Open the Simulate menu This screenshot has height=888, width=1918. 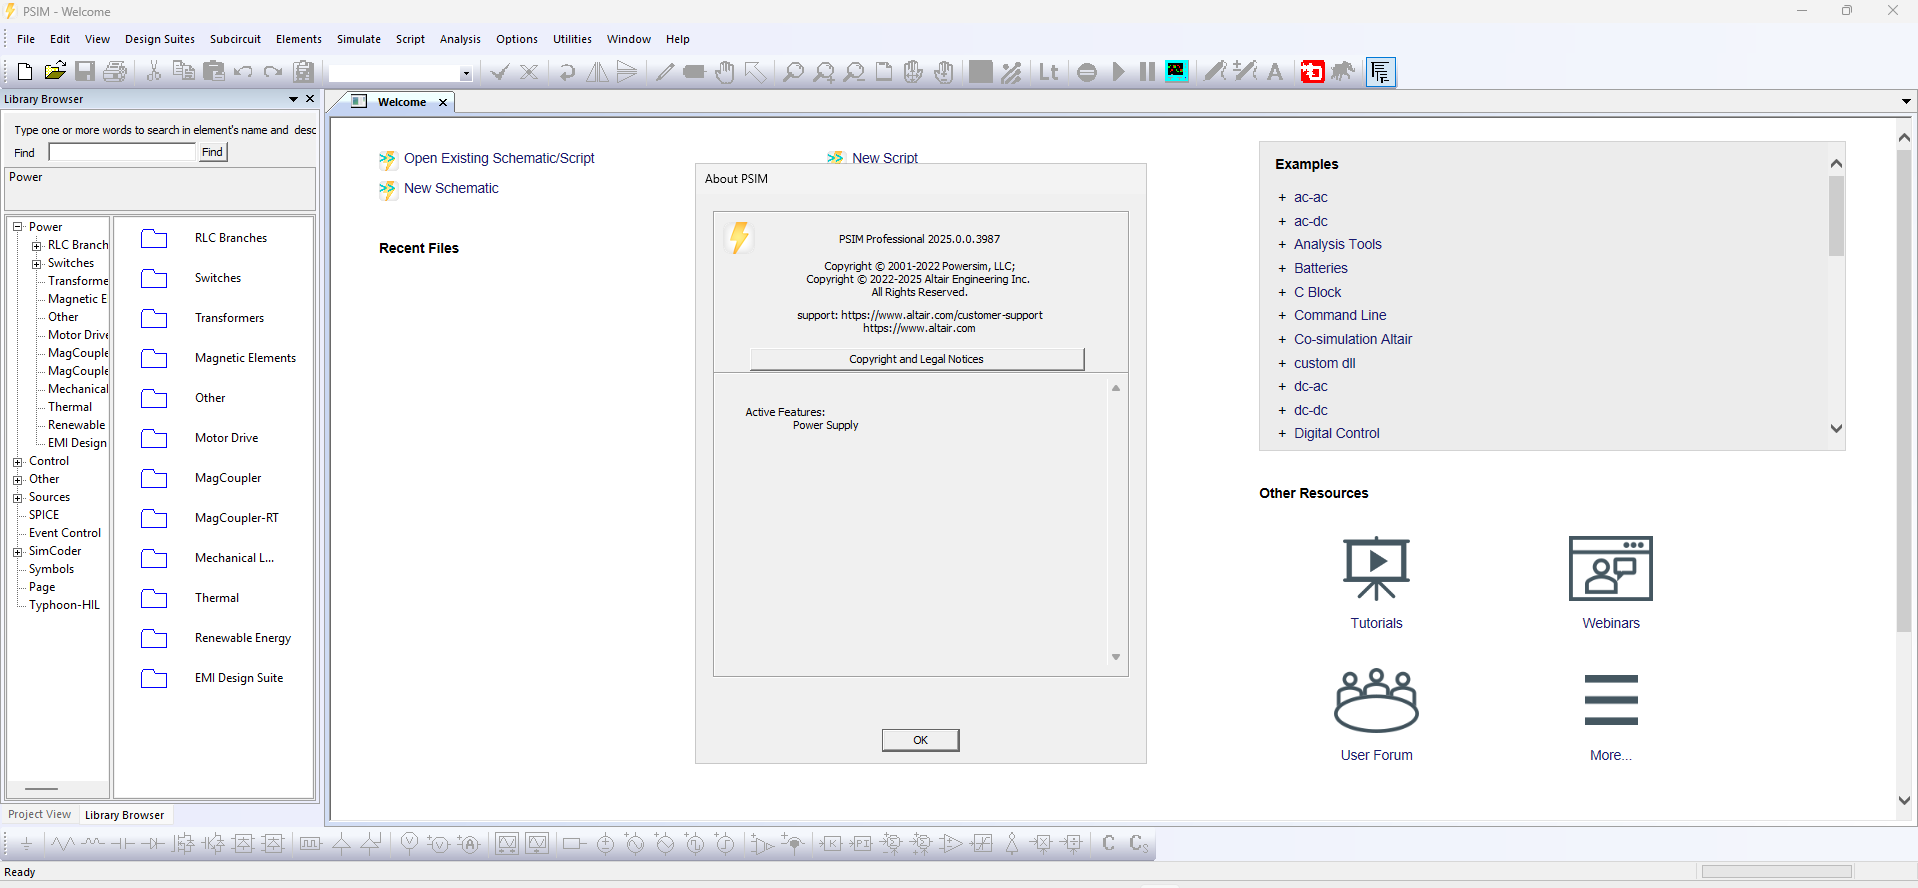point(358,39)
